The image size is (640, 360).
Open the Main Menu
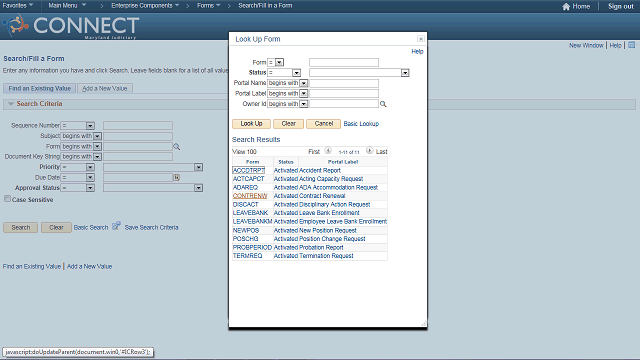tap(67, 6)
